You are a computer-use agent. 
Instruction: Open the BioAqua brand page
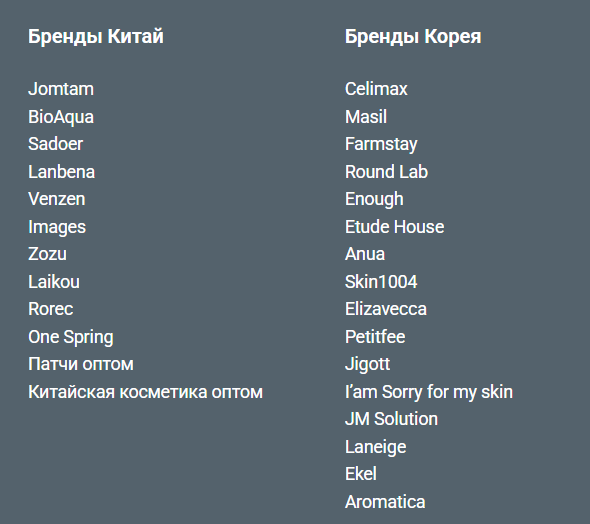tap(61, 117)
